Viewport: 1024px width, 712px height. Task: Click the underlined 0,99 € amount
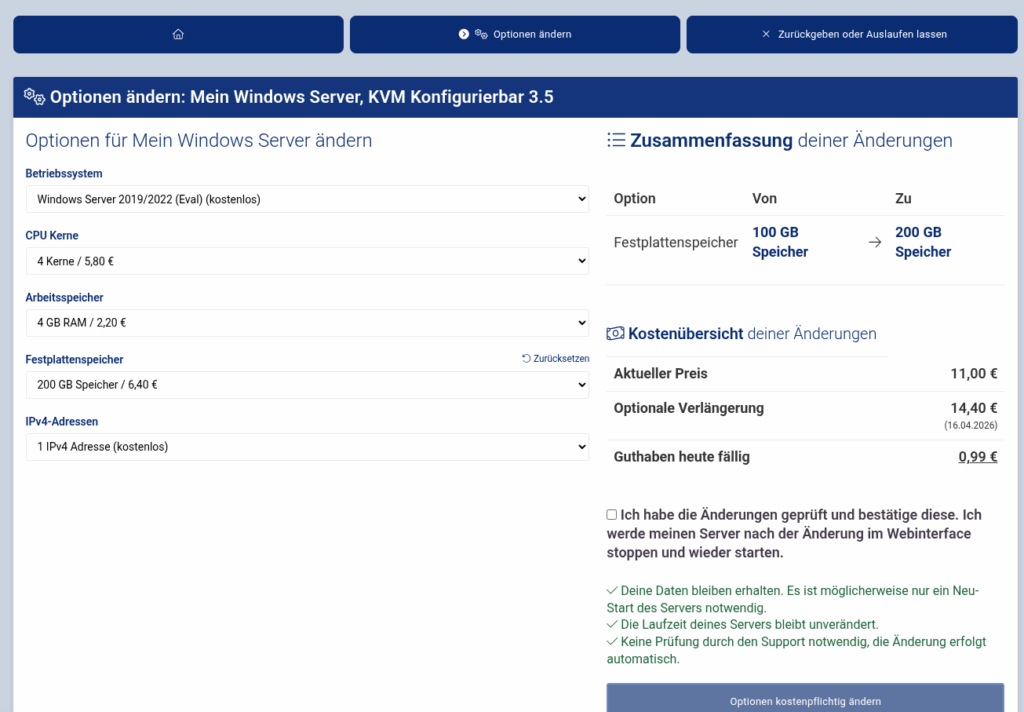pyautogui.click(x=978, y=456)
